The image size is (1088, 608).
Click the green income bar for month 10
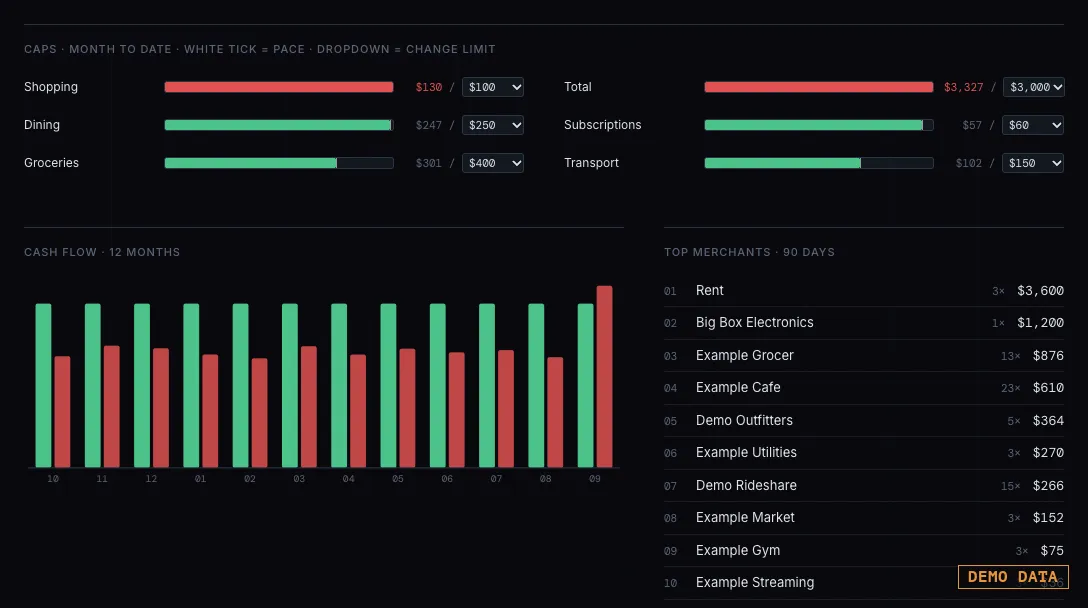(43, 385)
